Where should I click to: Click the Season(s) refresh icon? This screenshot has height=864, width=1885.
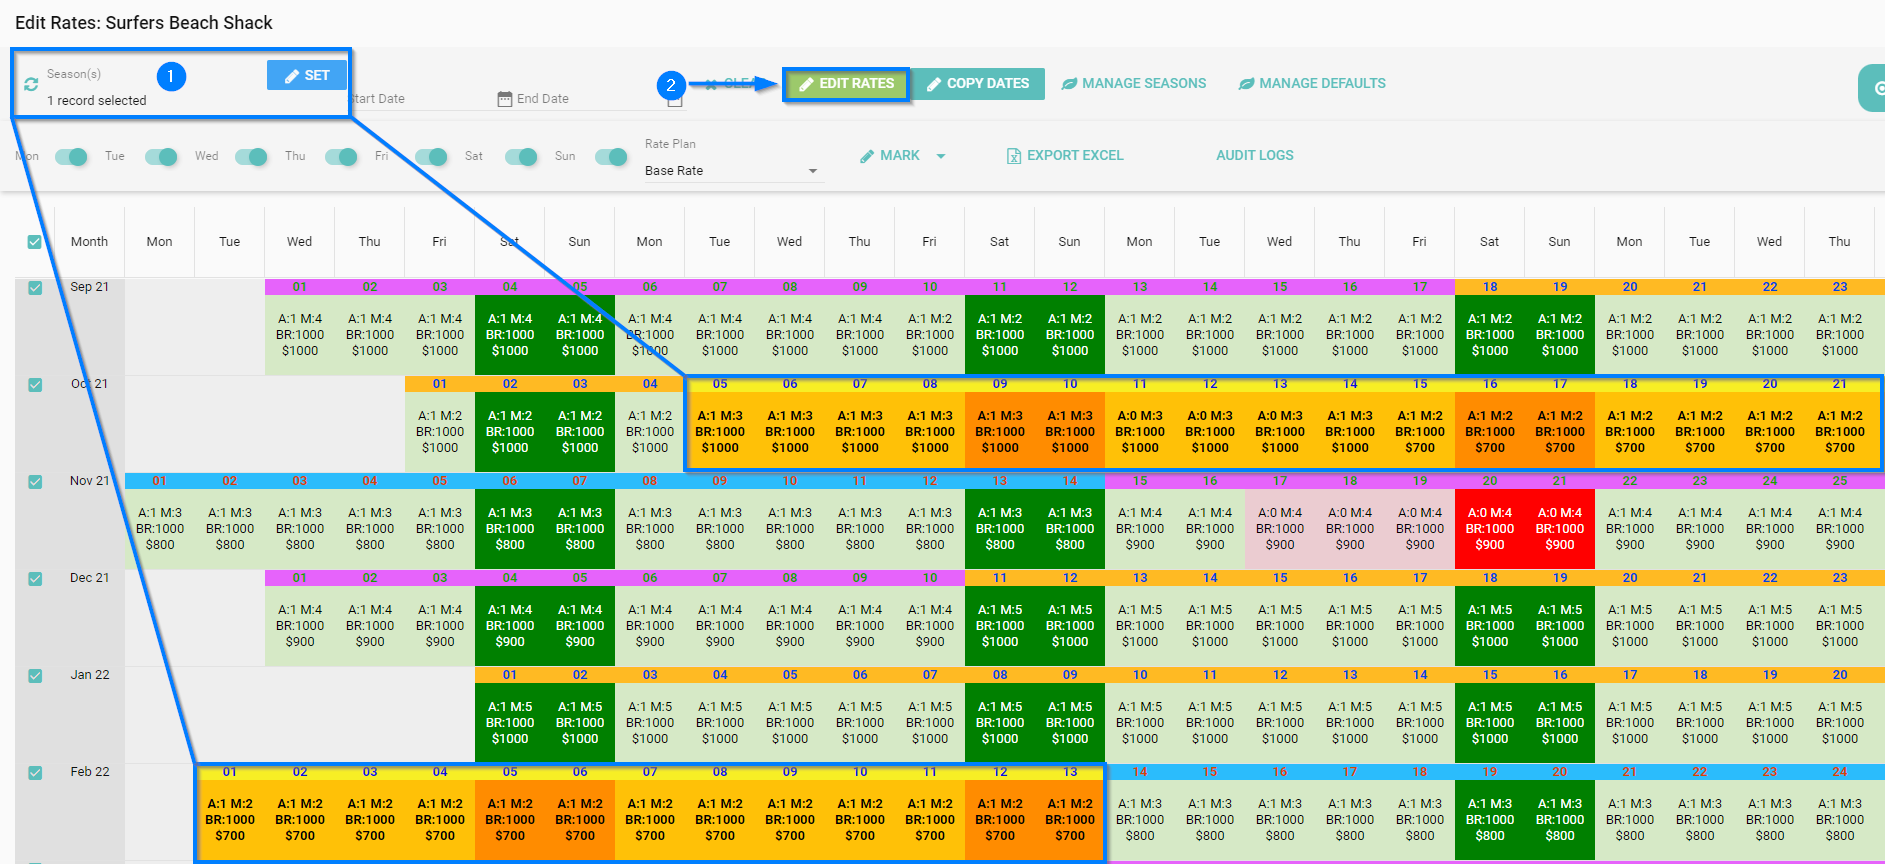coord(31,85)
